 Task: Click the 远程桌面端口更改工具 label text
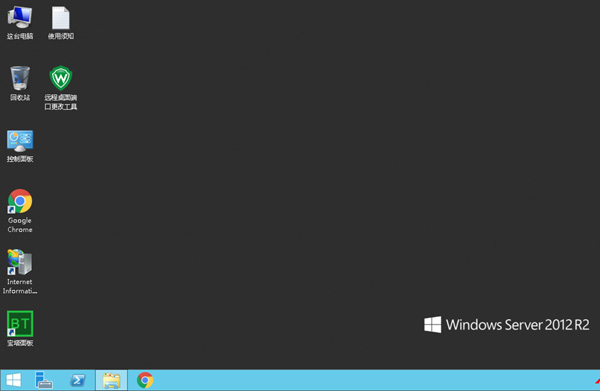tap(61, 102)
